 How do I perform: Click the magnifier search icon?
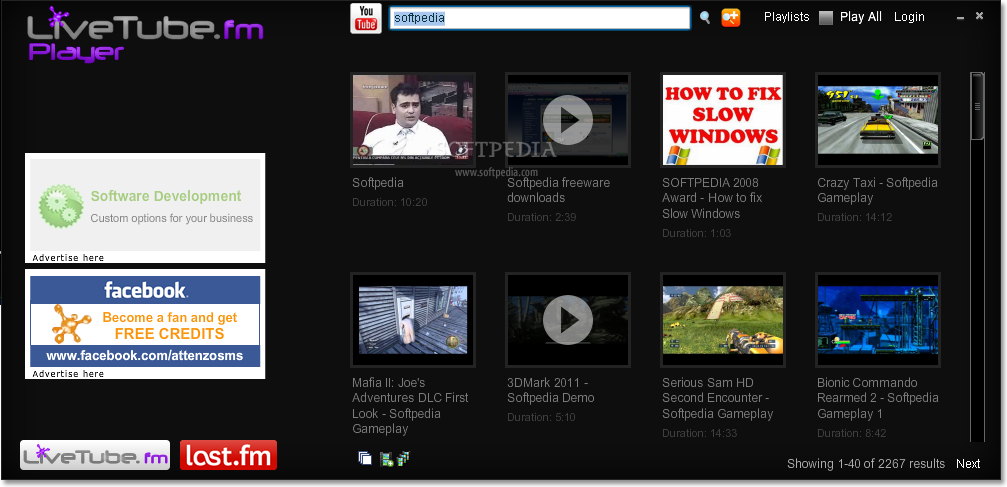coord(705,18)
